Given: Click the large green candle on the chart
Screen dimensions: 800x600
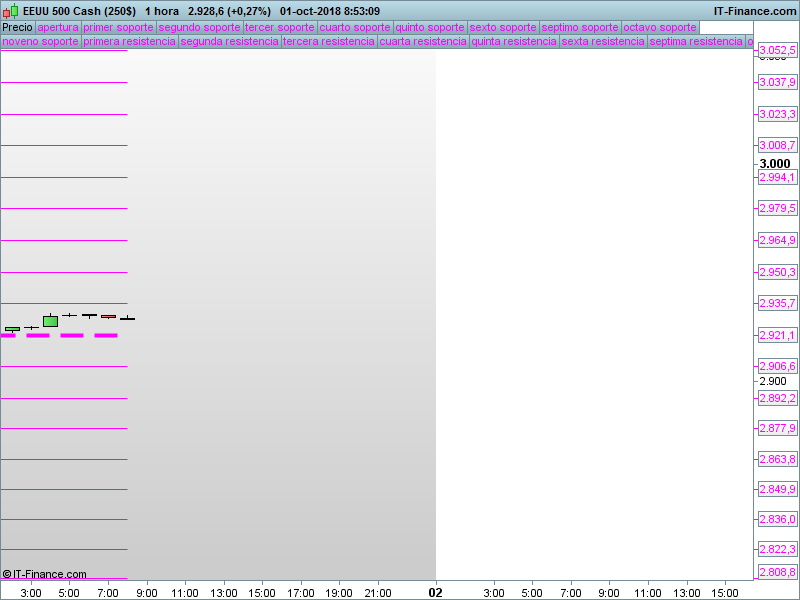Looking at the screenshot, I should click(50, 321).
